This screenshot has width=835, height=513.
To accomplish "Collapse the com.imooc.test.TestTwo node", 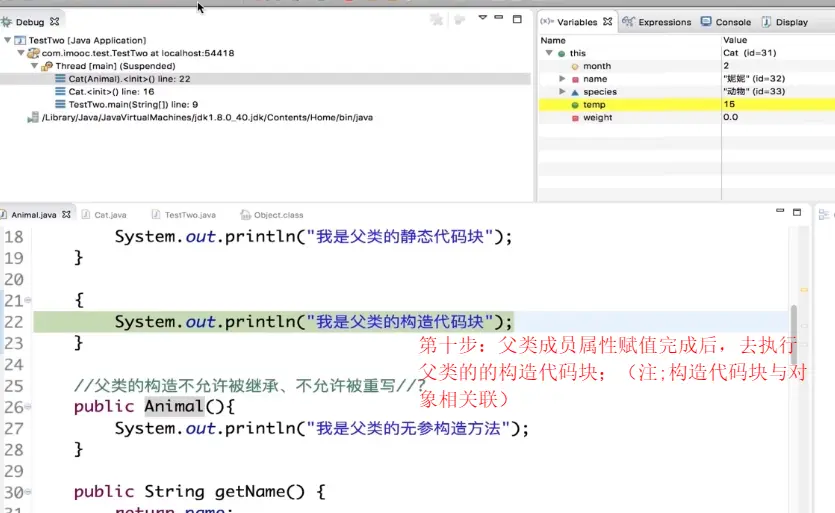I will (21, 53).
